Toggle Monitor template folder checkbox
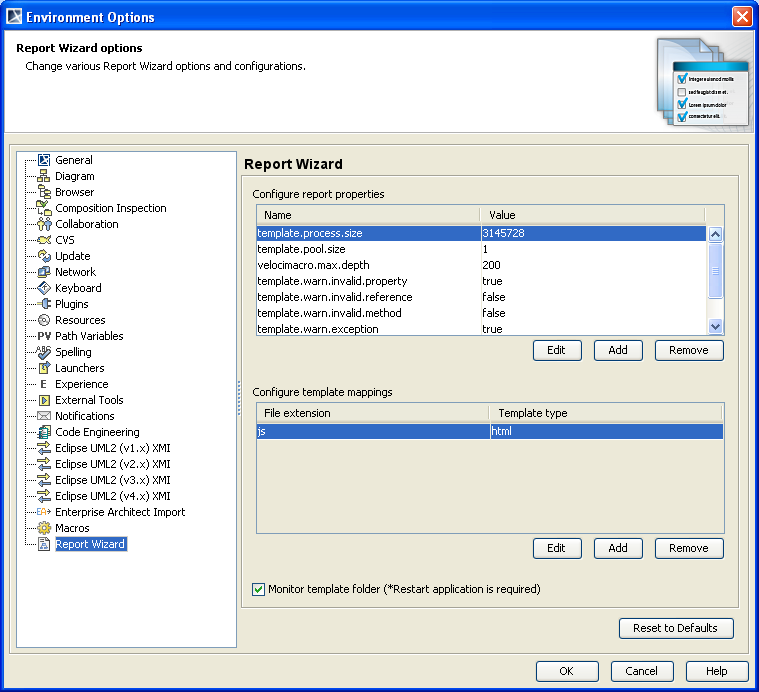This screenshot has width=759, height=692. click(x=259, y=589)
